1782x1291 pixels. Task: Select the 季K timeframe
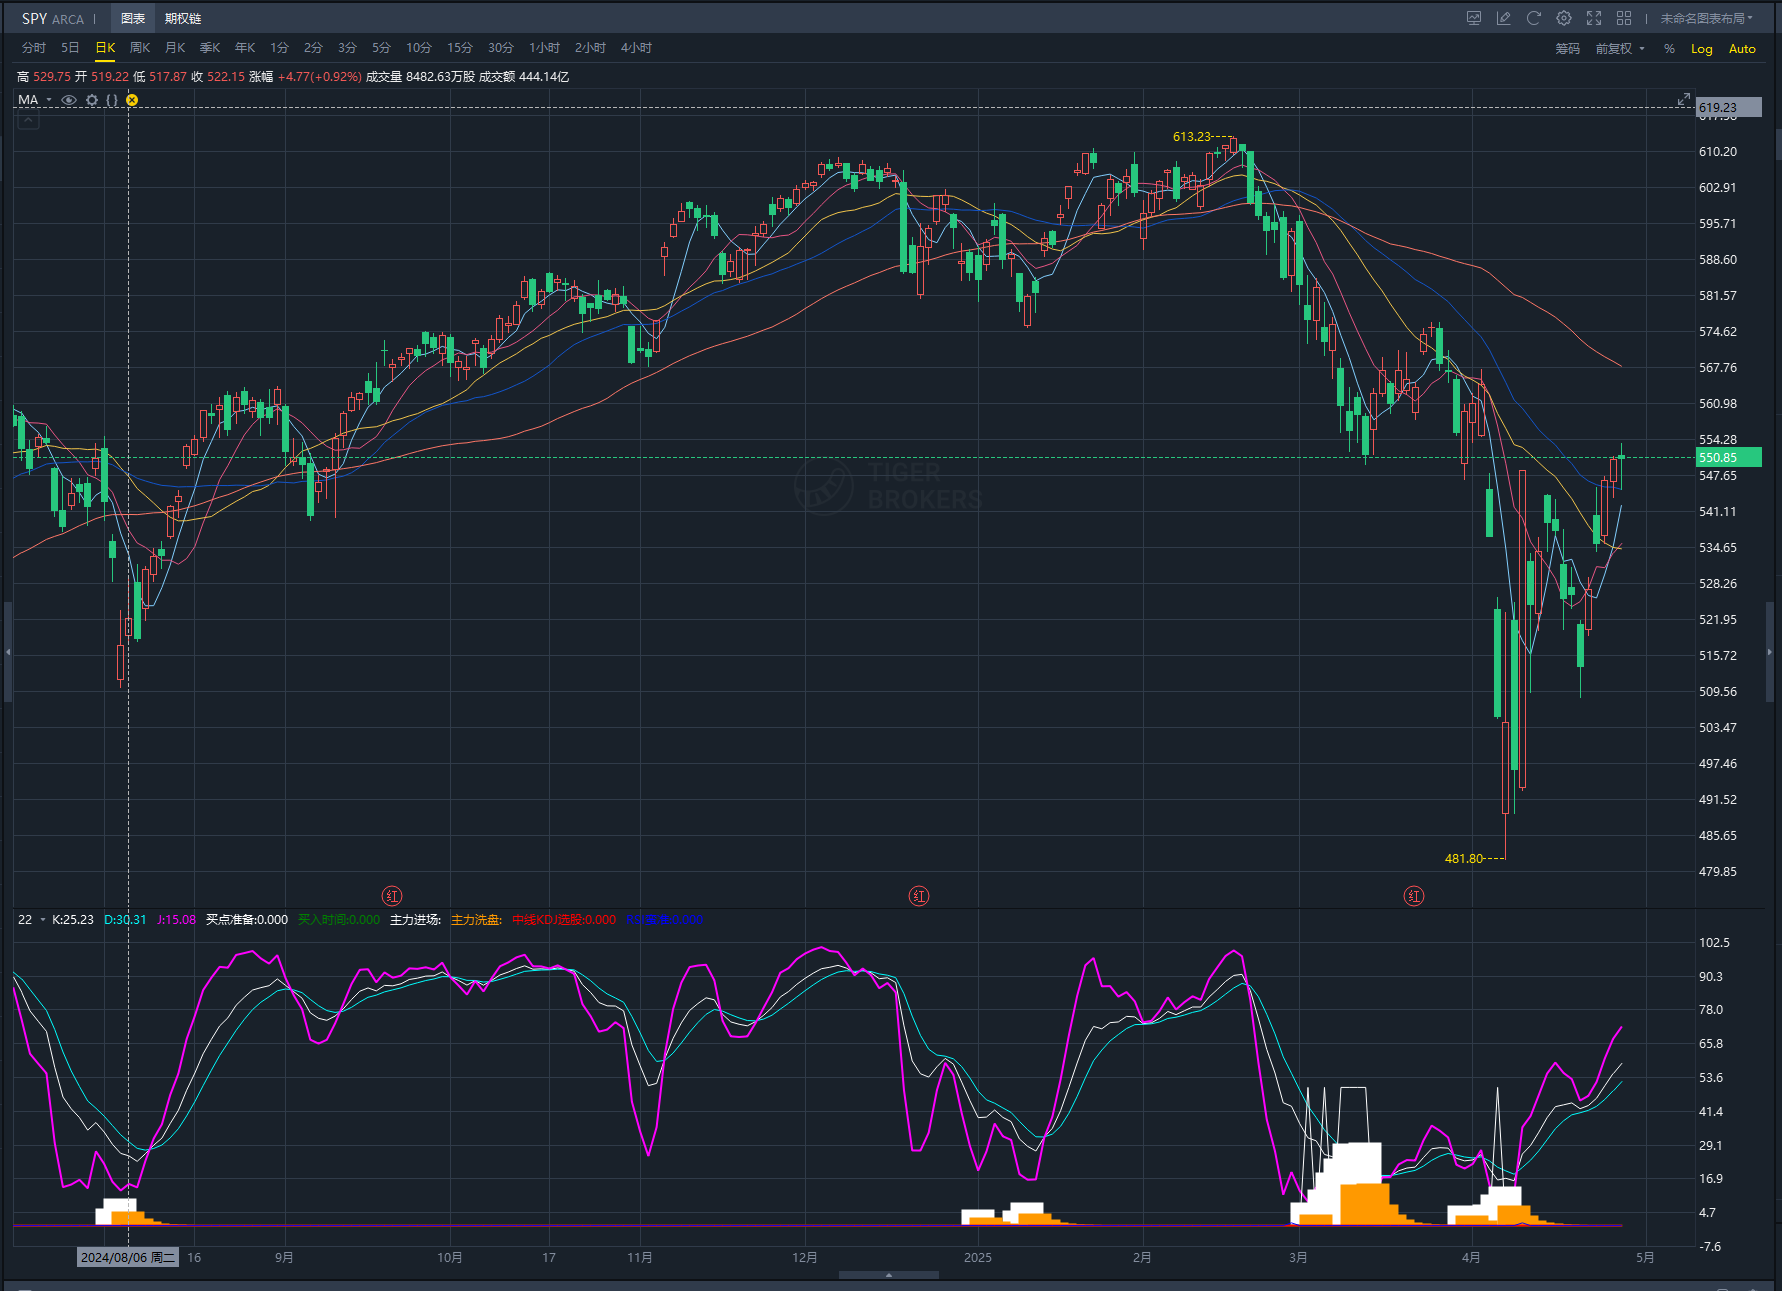[210, 48]
